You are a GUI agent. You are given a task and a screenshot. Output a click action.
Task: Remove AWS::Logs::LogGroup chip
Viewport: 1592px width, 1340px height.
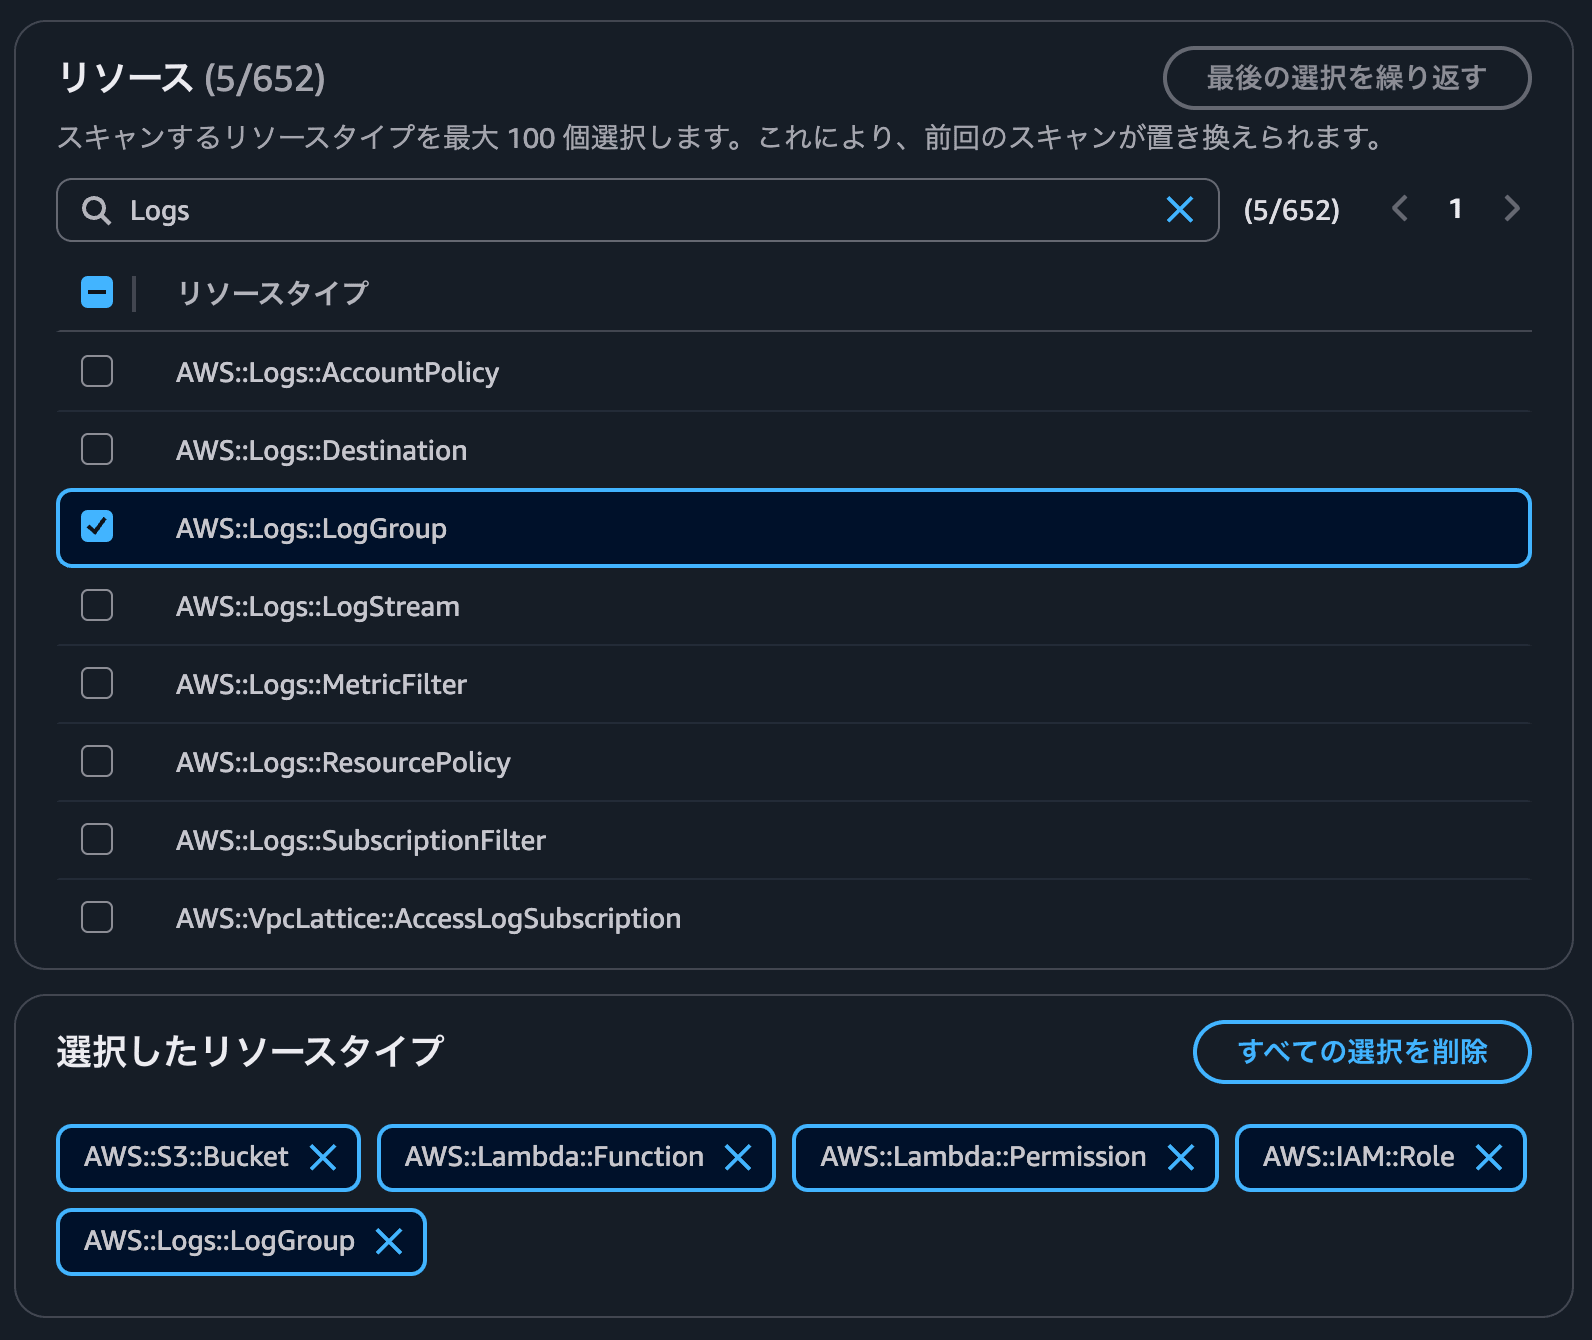389,1241
